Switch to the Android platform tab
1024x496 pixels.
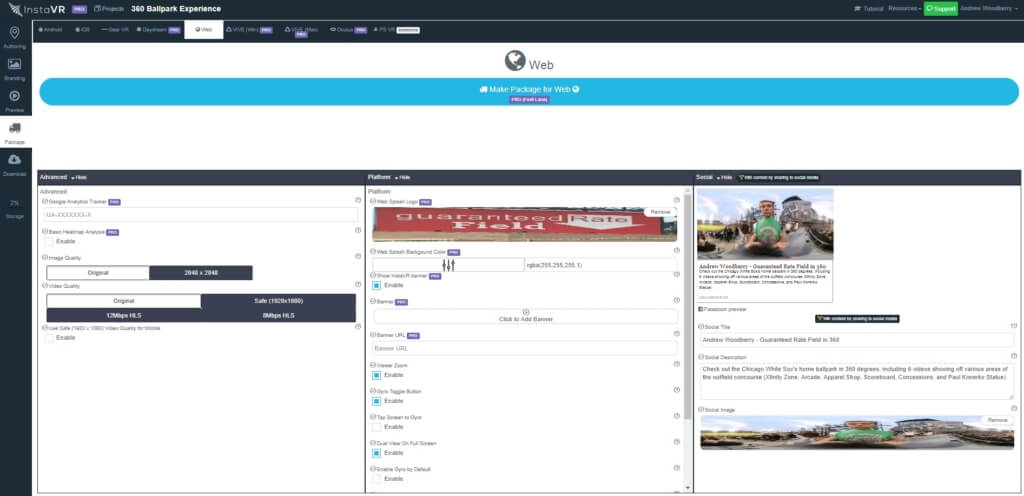coord(51,30)
